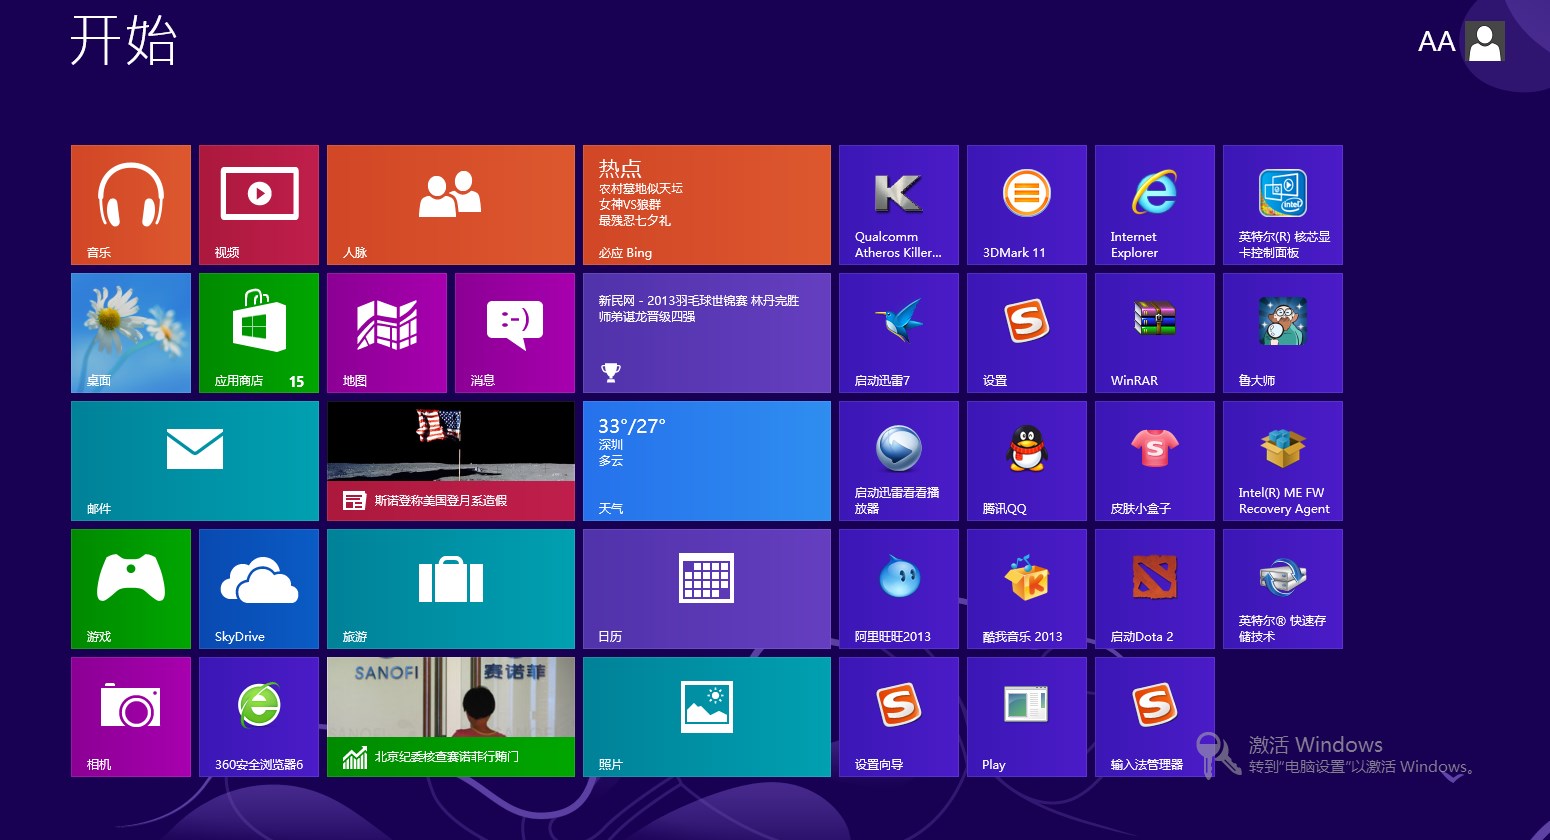Open the 天气 weather tile for 深圳
The width and height of the screenshot is (1550, 840).
click(x=707, y=461)
